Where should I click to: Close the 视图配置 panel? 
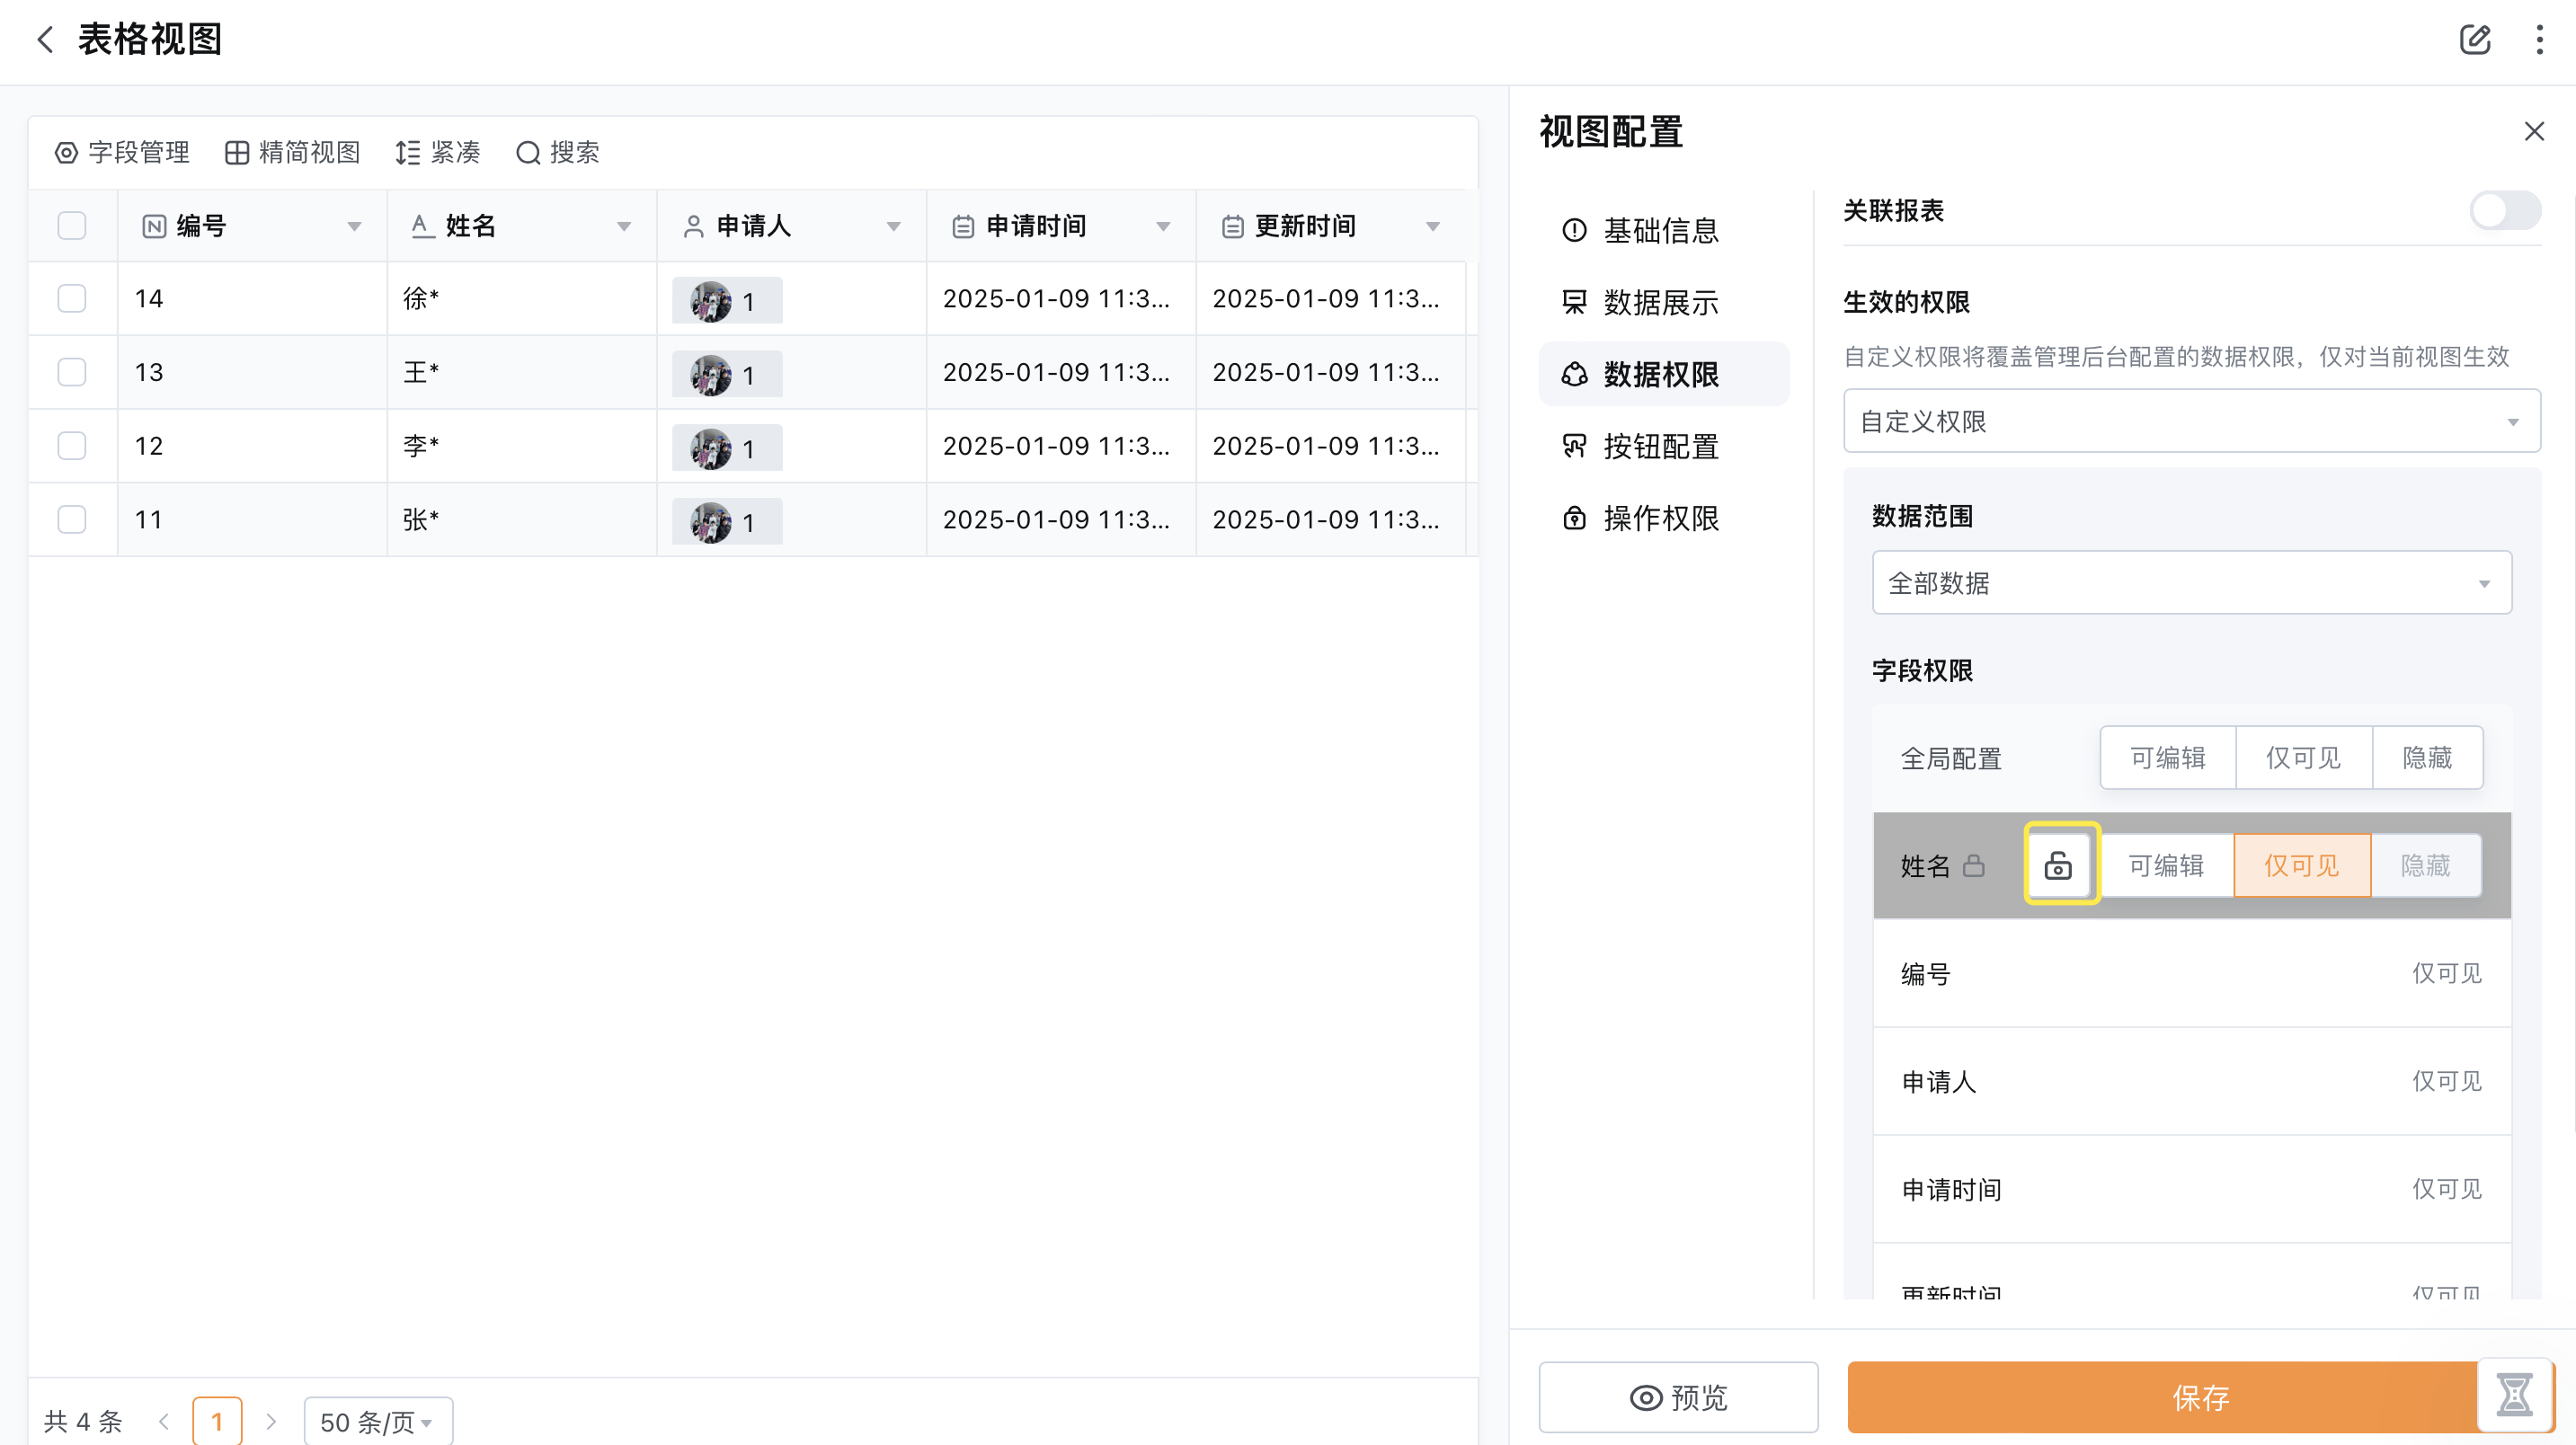pos(2533,131)
